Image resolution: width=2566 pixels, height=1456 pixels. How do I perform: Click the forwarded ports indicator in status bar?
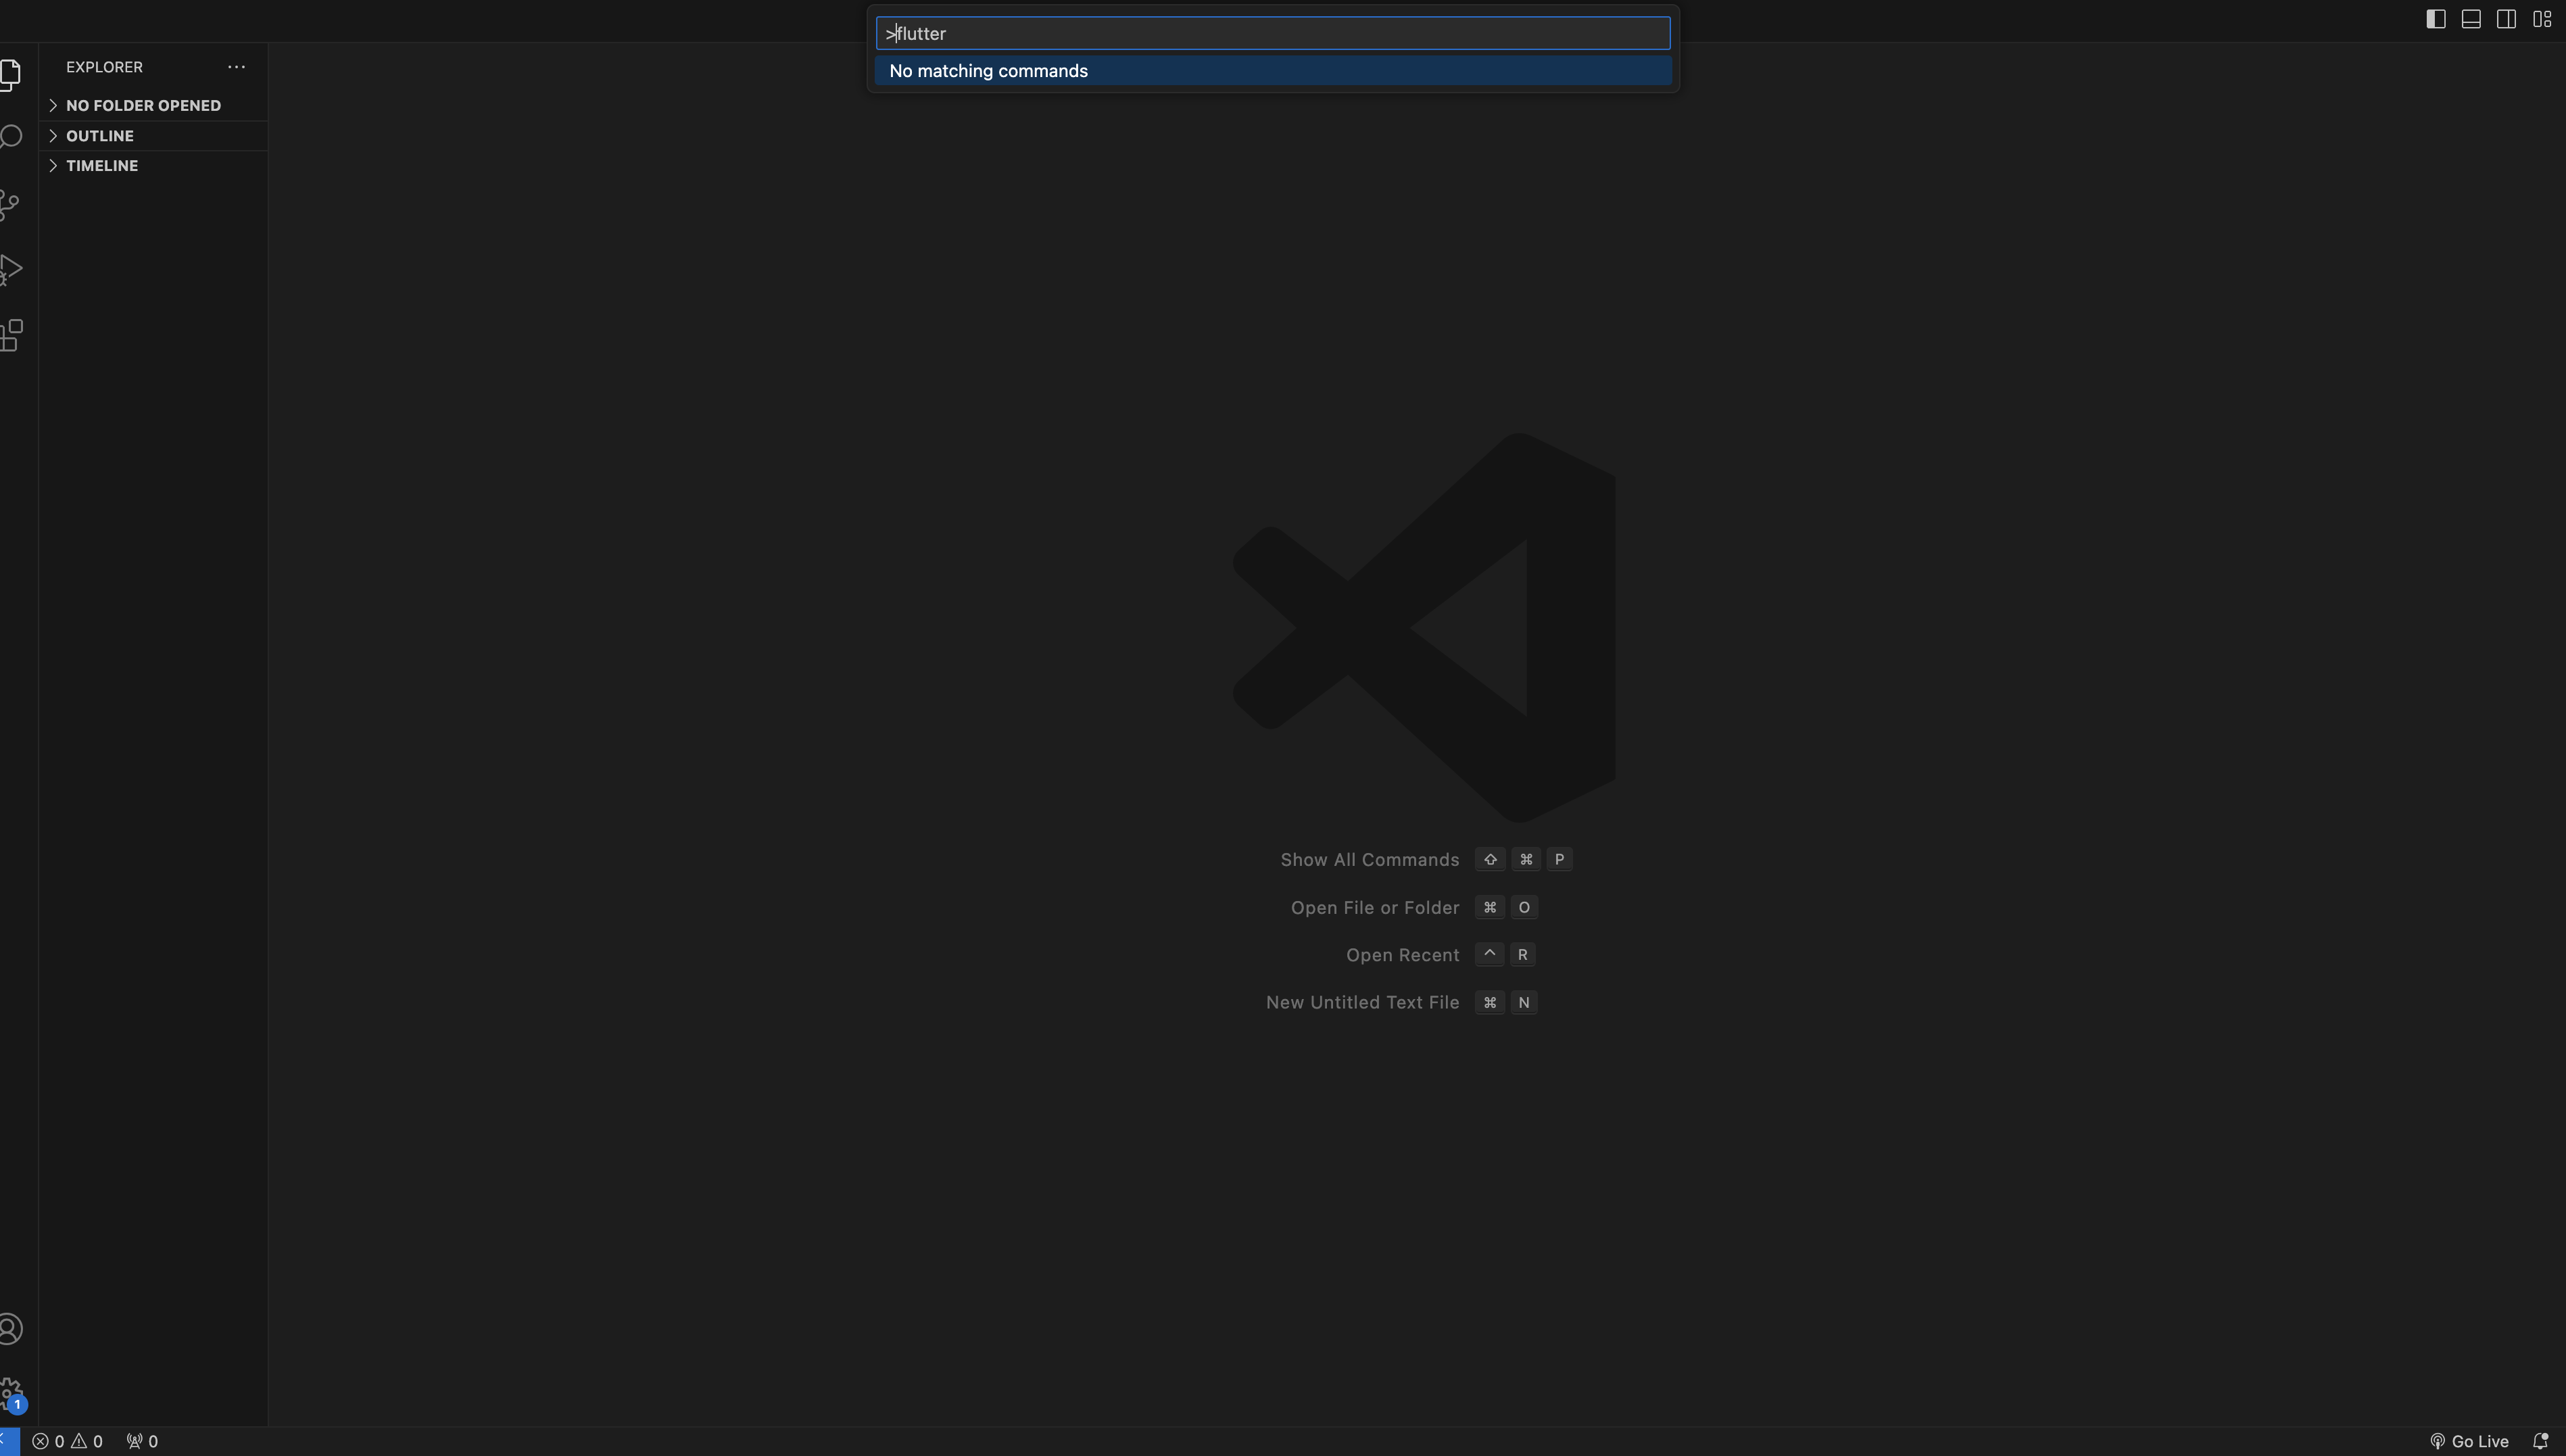point(142,1441)
